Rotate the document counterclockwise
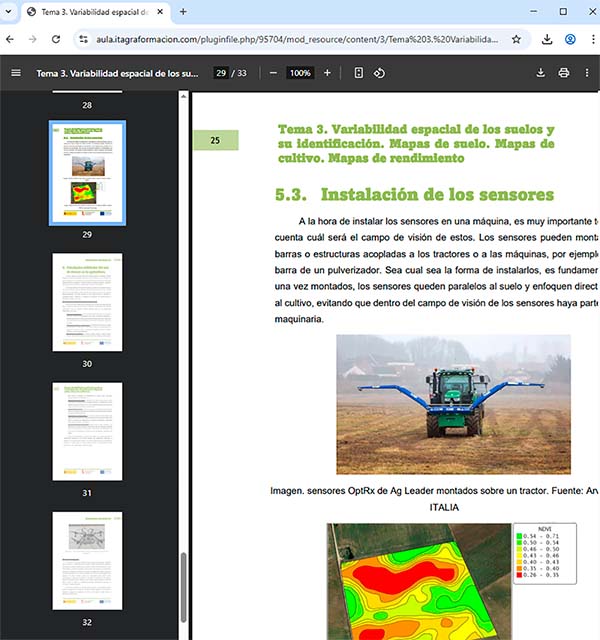 point(380,73)
